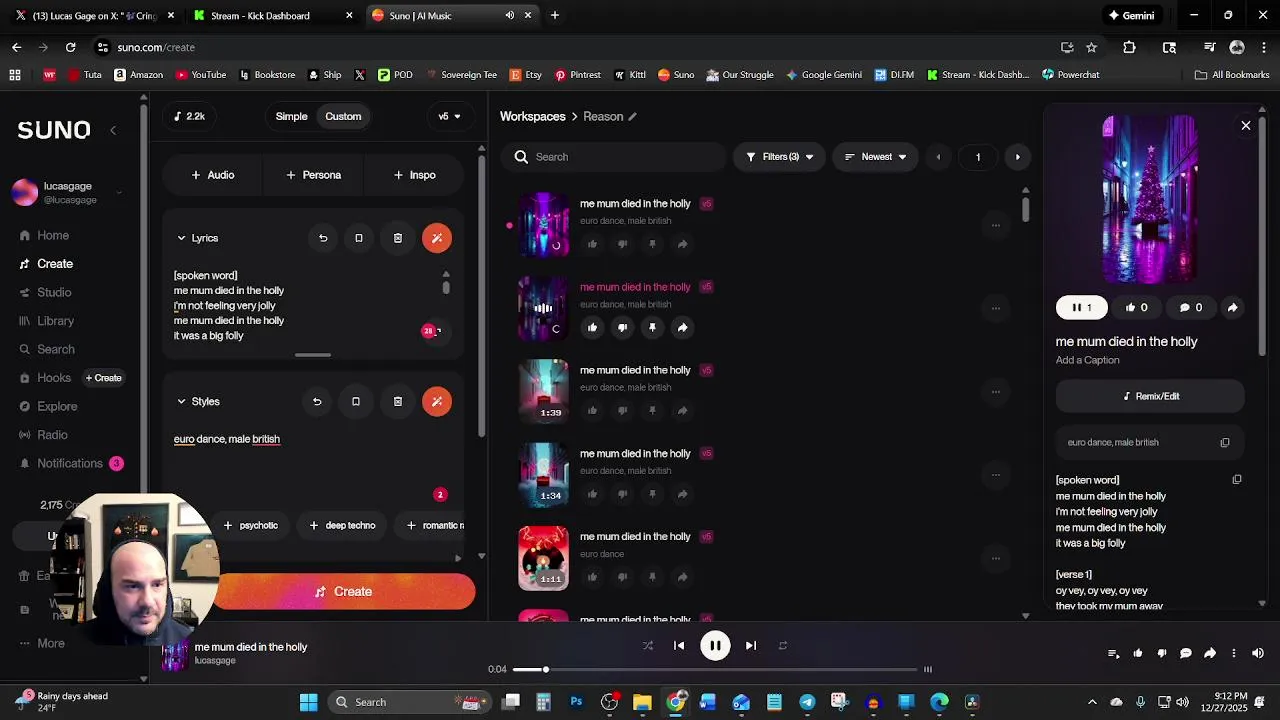
Task: Rename the Reason workspace with pencil icon
Action: tap(632, 117)
